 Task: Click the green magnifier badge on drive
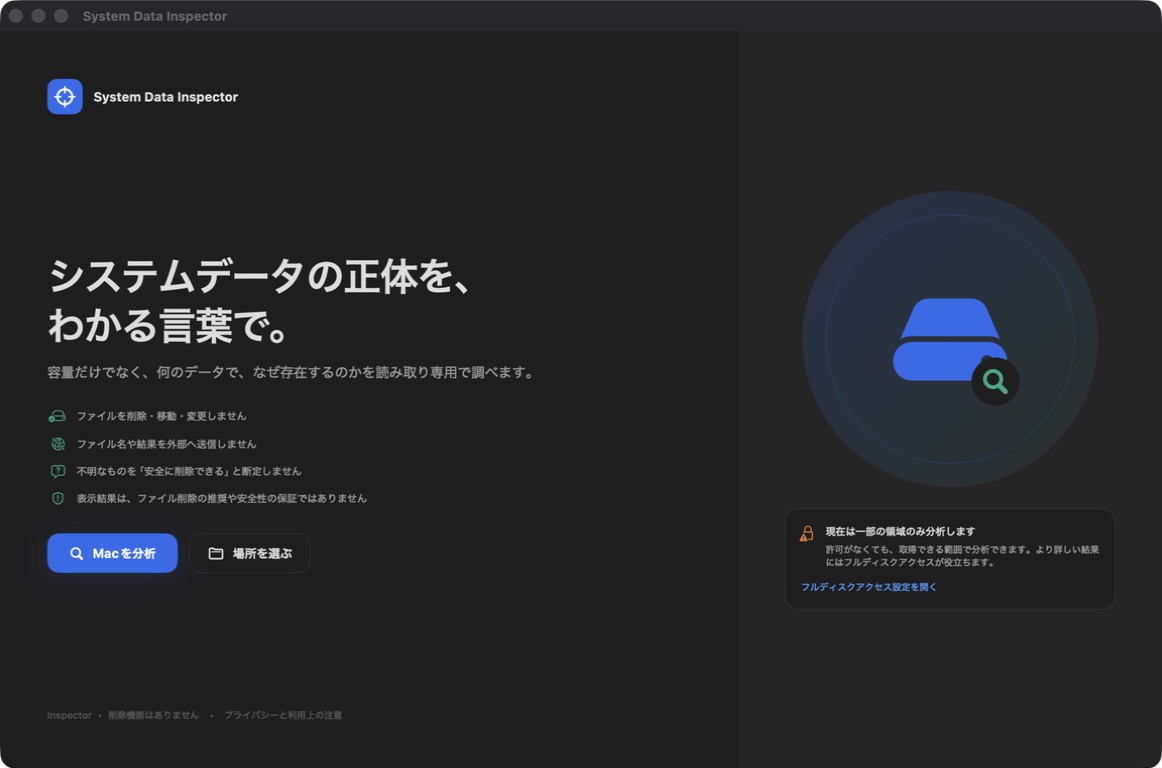(995, 382)
